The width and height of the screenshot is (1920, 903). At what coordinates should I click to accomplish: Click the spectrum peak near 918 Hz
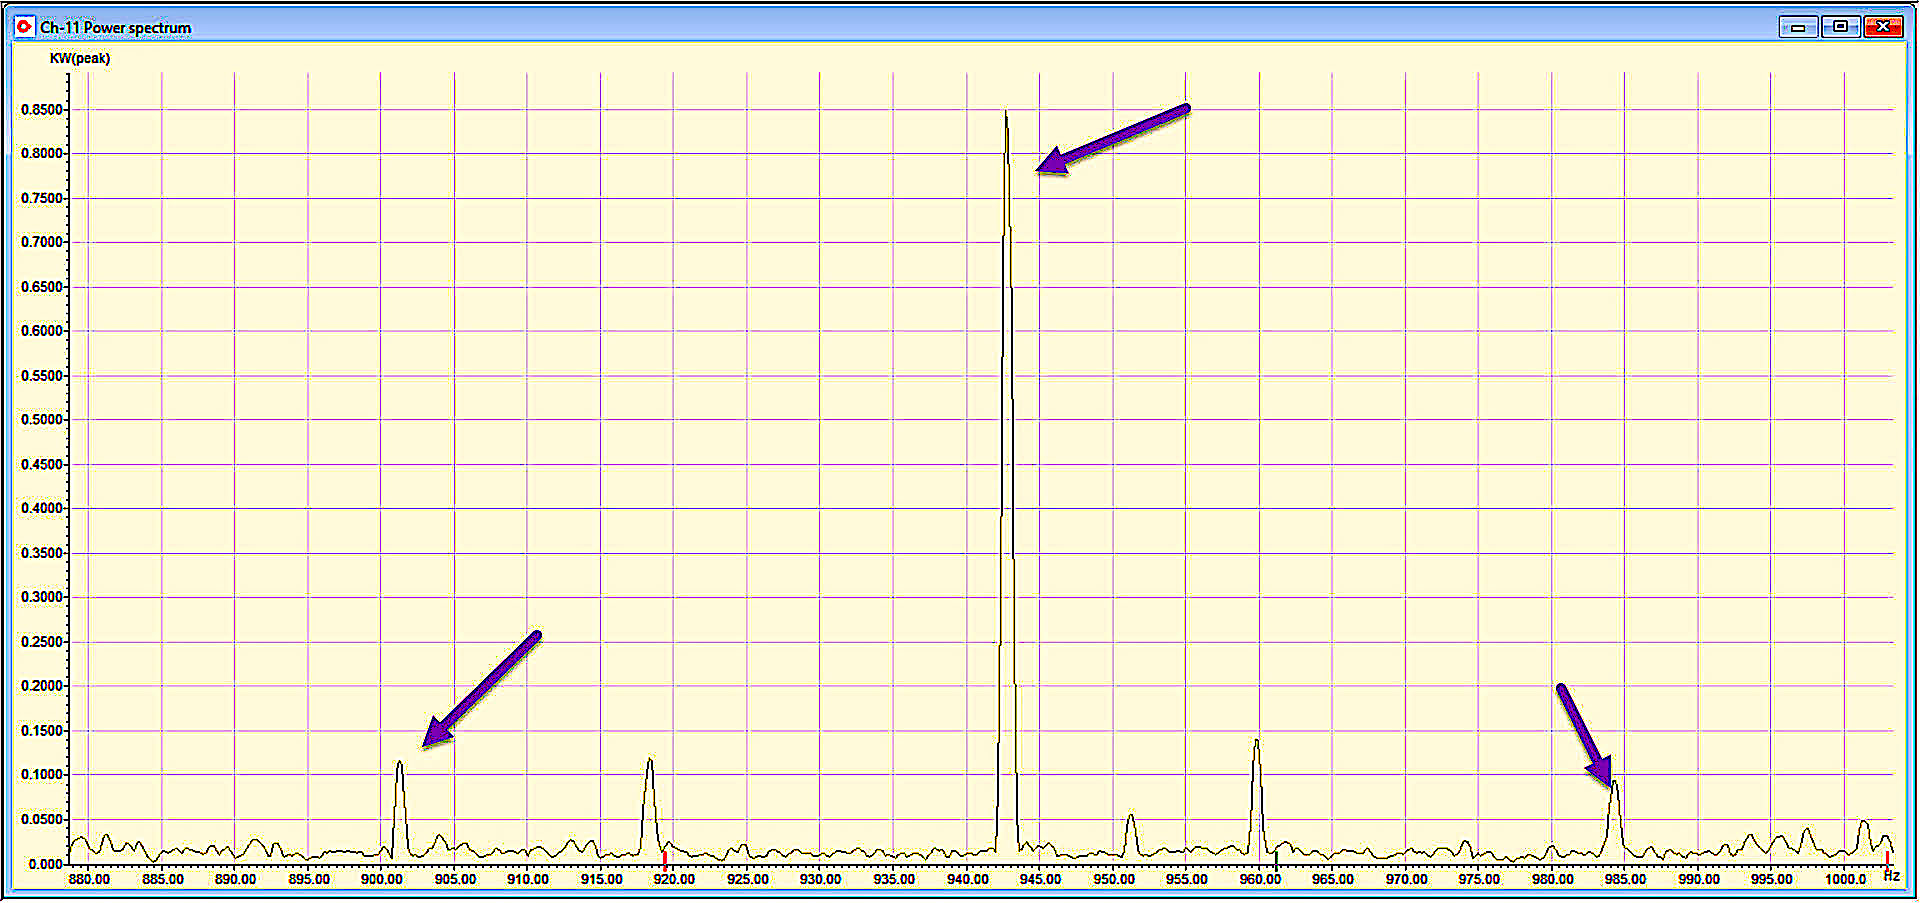[650, 806]
